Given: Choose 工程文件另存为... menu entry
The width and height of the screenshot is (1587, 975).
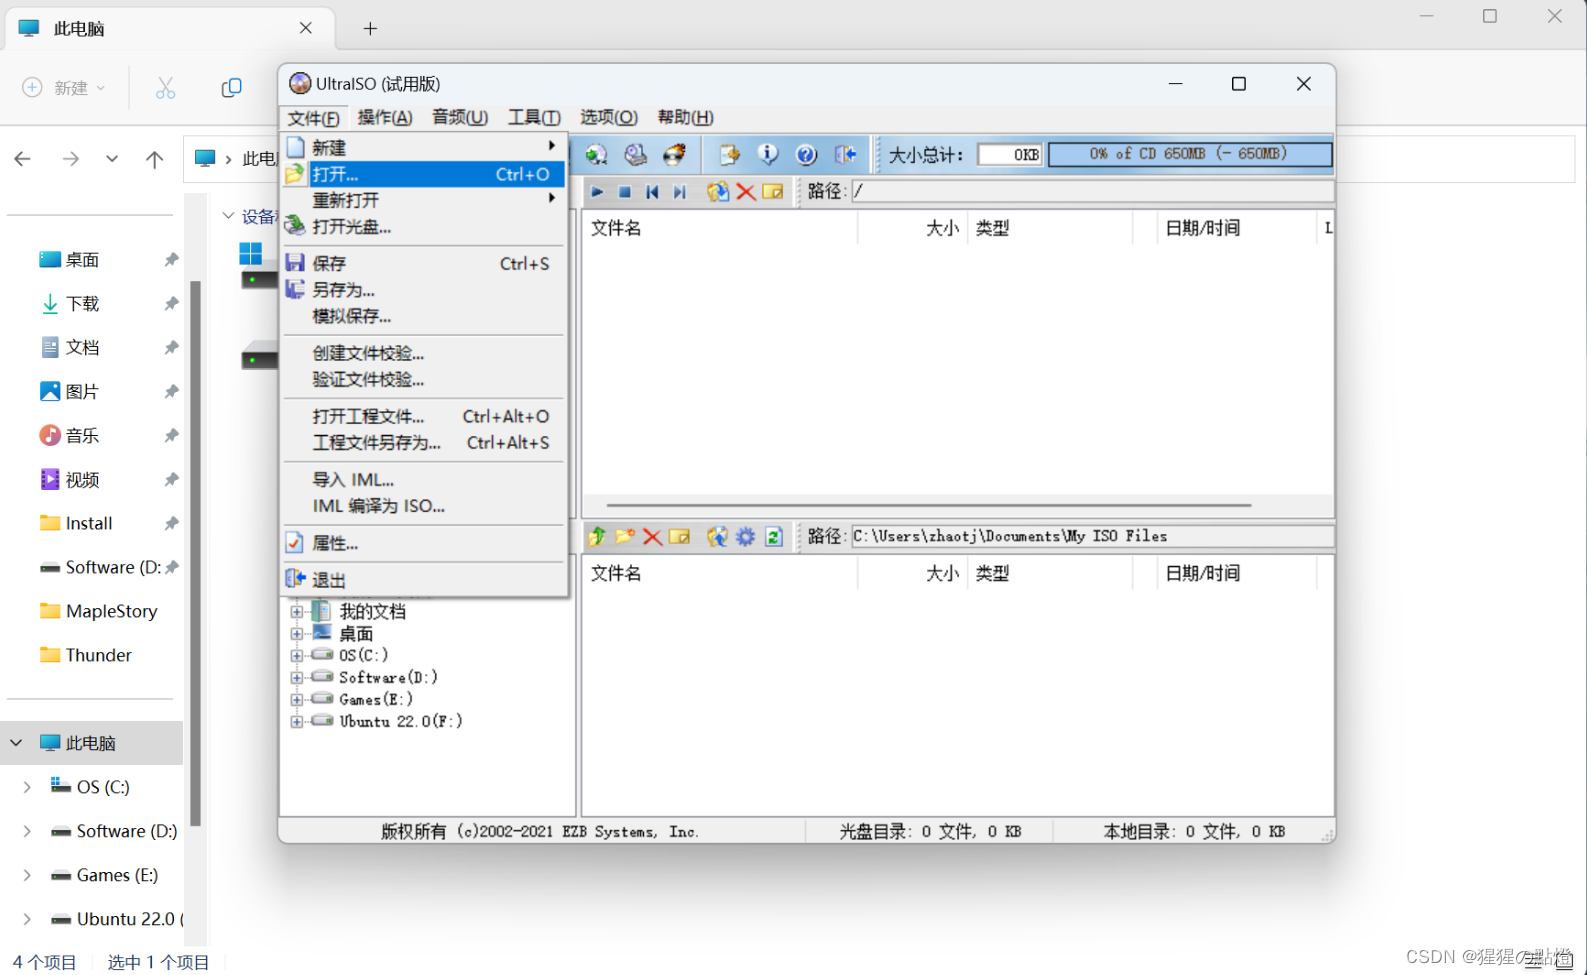Looking at the screenshot, I should [424, 442].
